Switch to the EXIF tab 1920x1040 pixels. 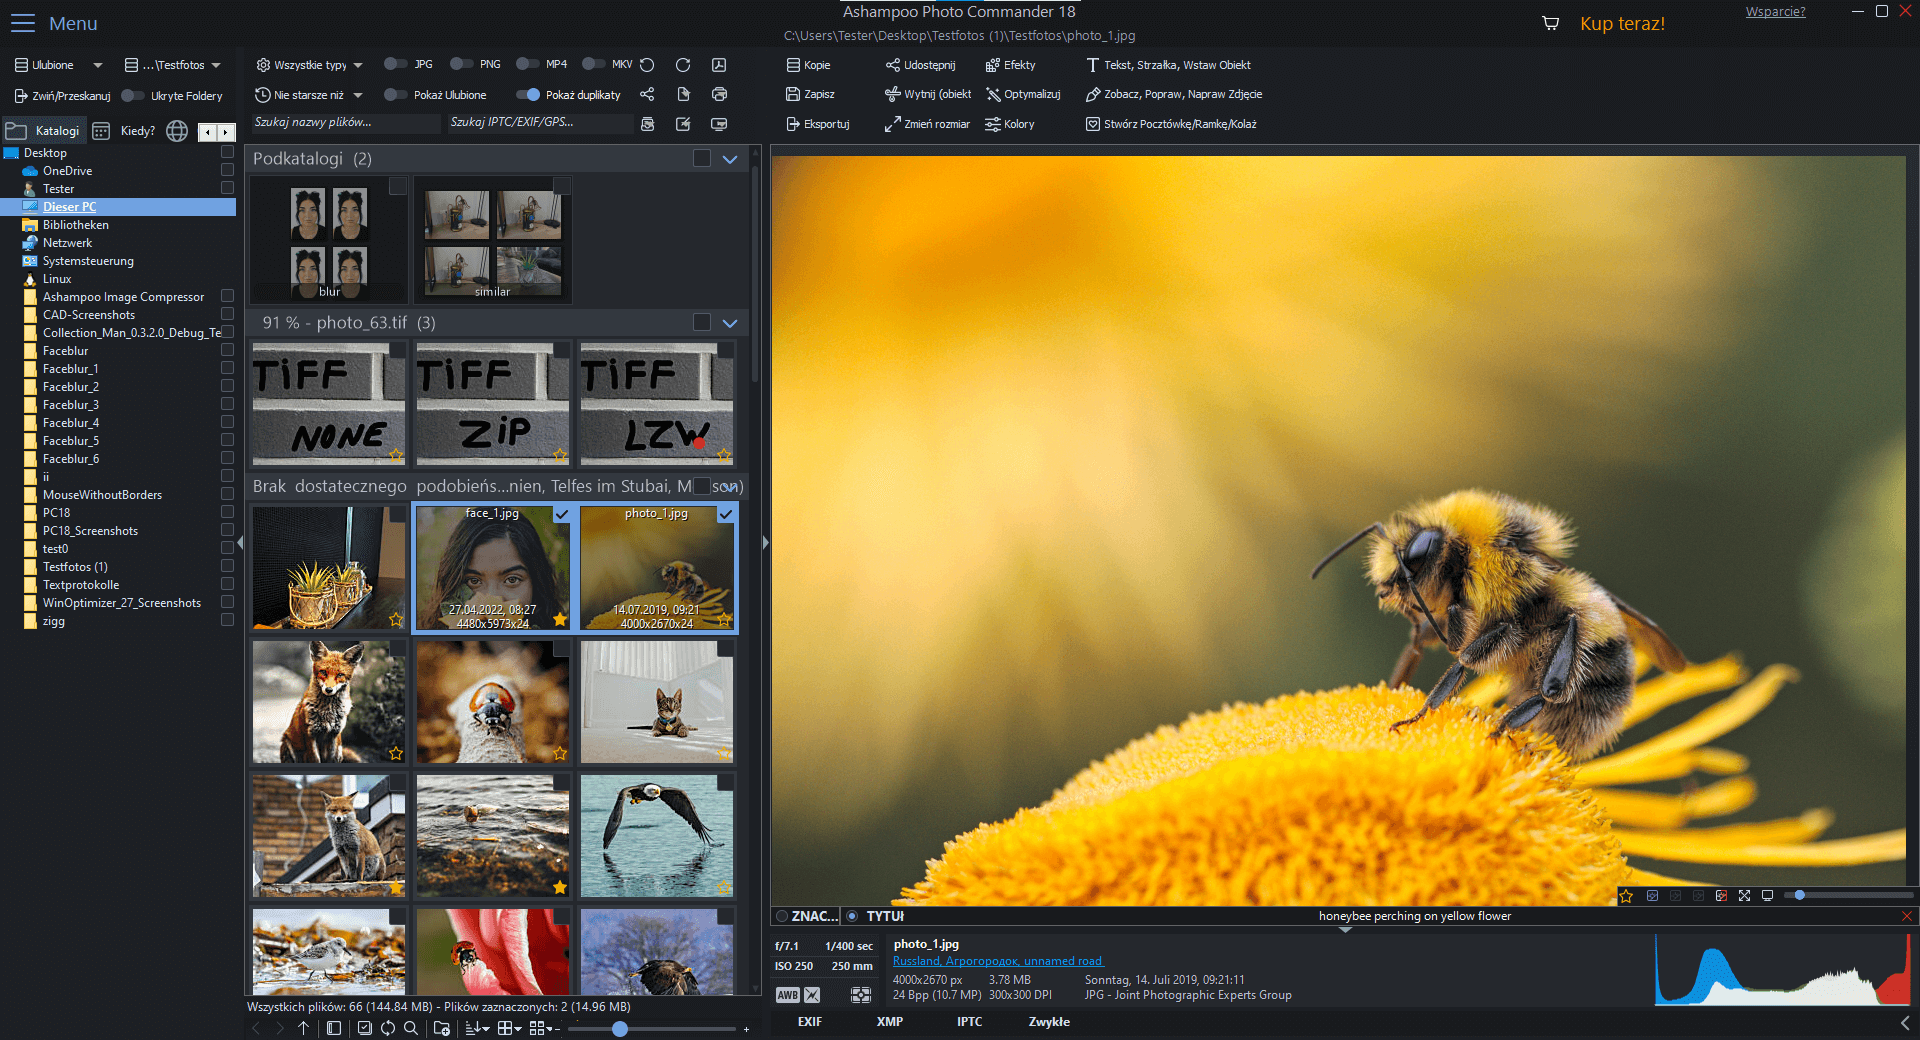tap(809, 1022)
